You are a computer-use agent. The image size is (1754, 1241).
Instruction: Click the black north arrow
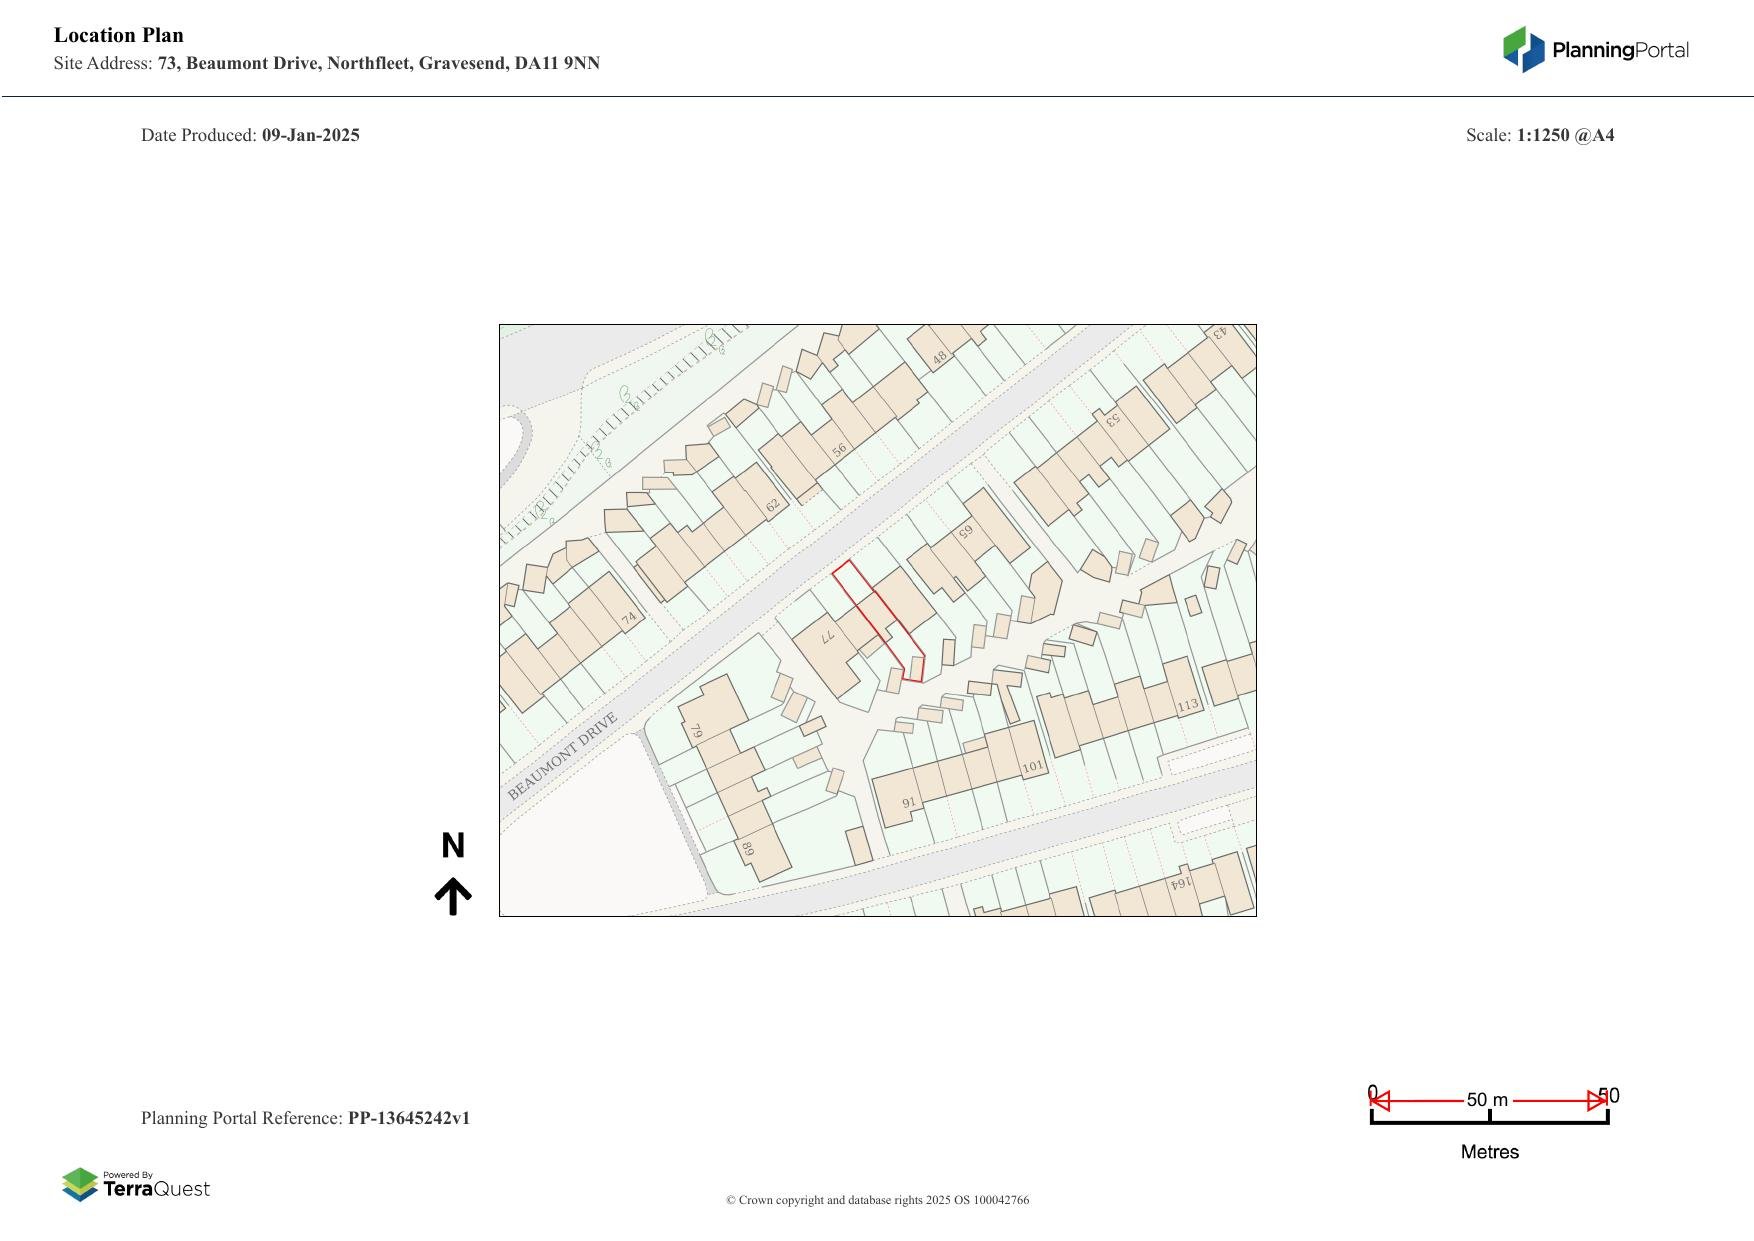(x=453, y=896)
